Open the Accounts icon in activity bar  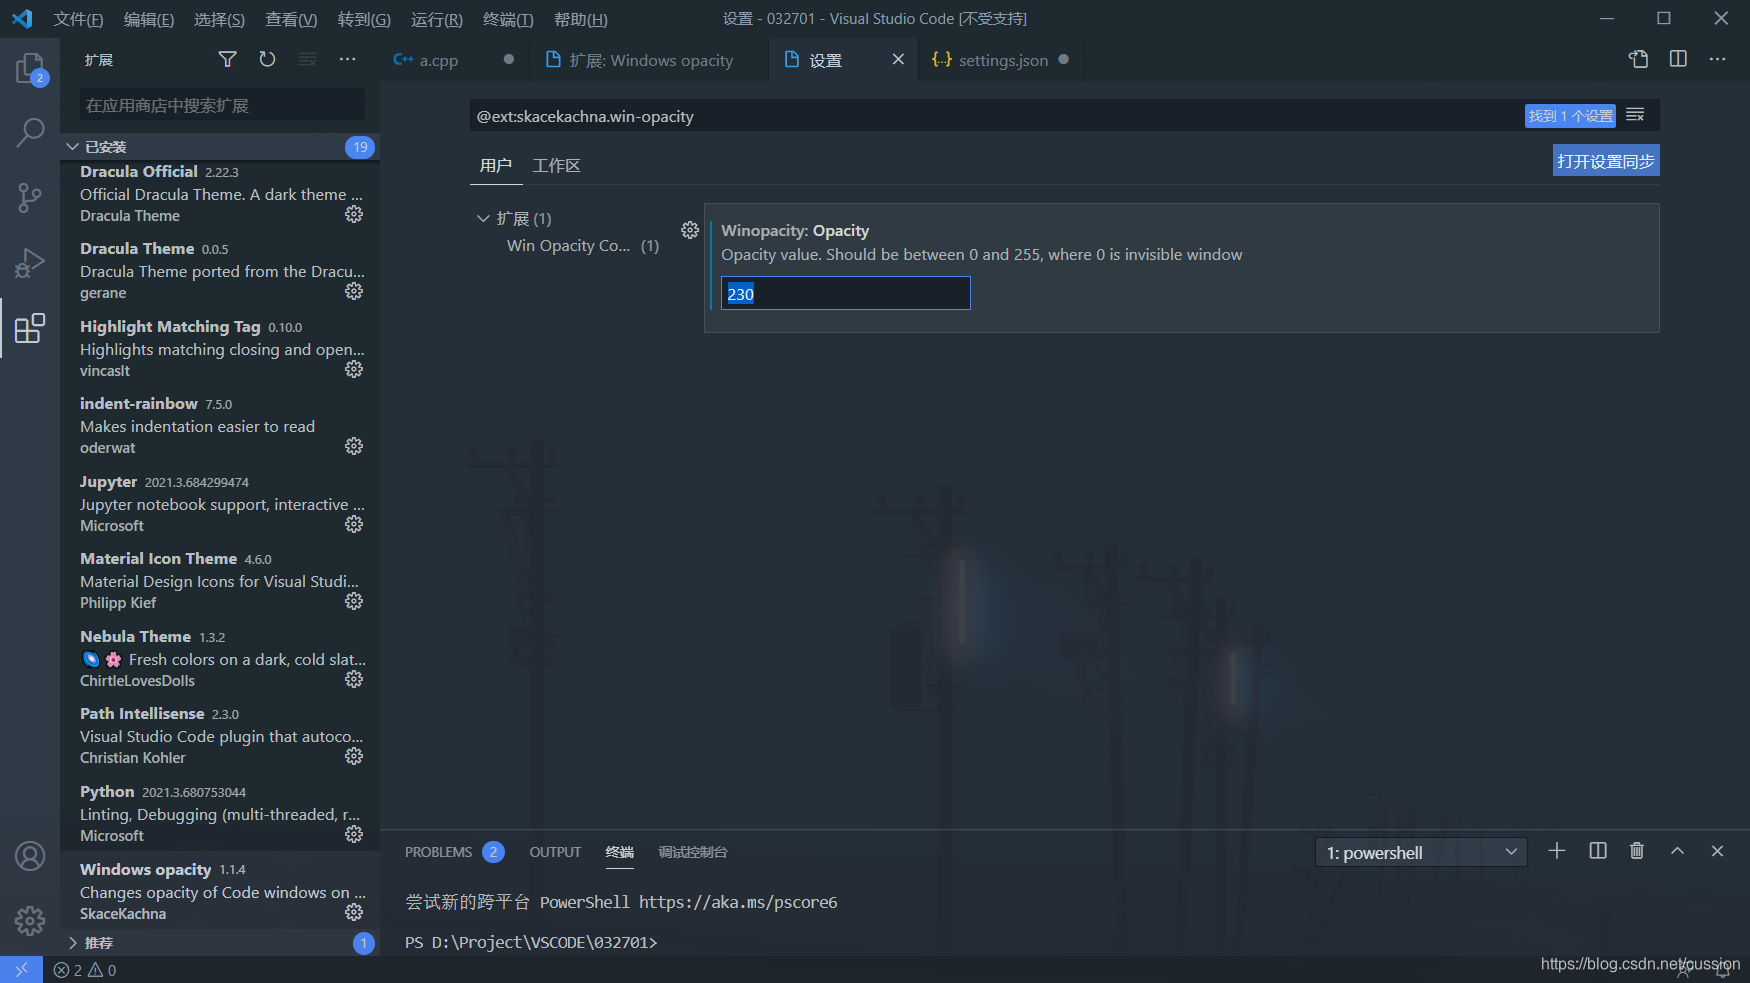[x=30, y=856]
